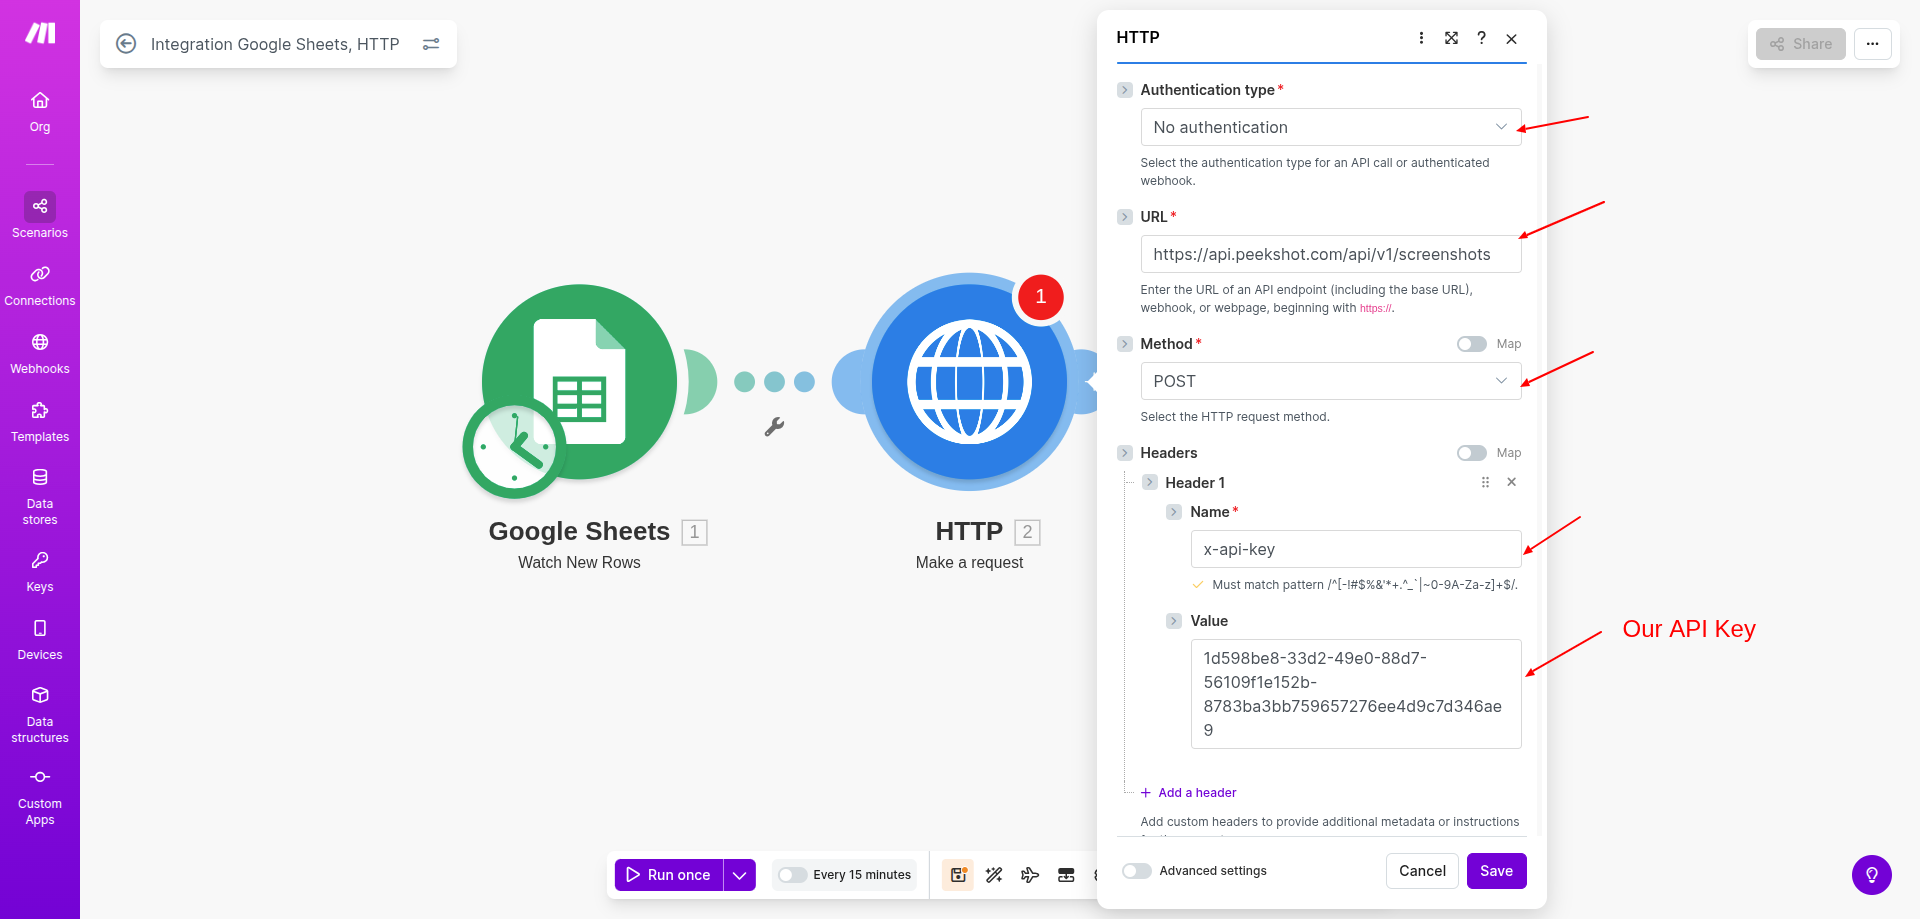Image resolution: width=1920 pixels, height=919 pixels.
Task: Click the auto-align magic wand icon
Action: (994, 875)
